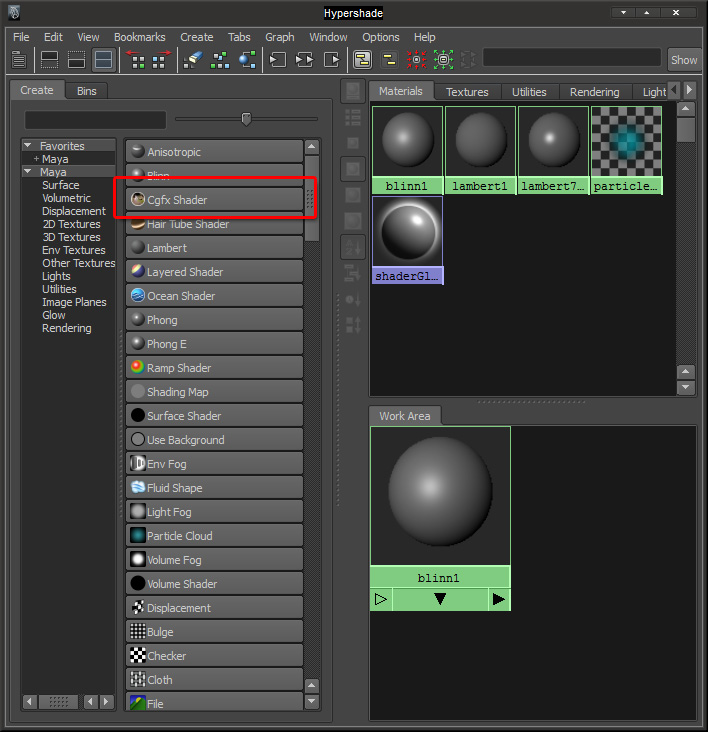Graph materials on selected objects icon
This screenshot has width=708, height=732.
click(247, 60)
